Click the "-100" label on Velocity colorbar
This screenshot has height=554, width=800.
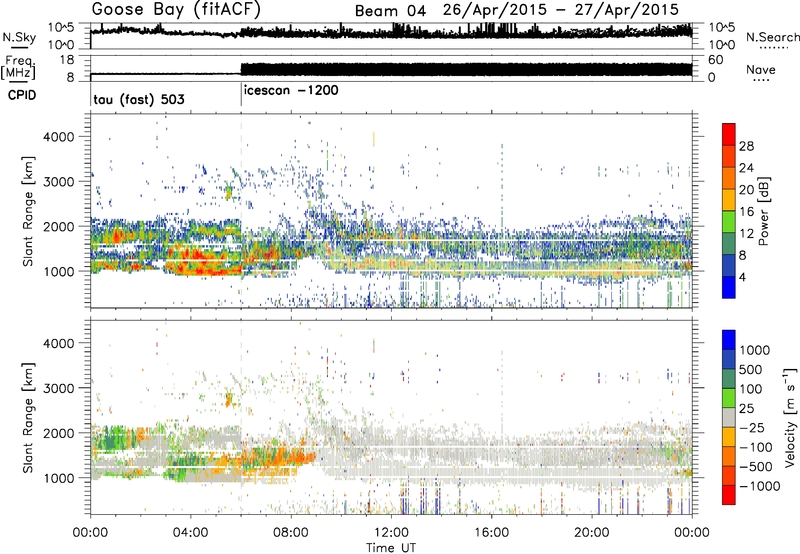(756, 447)
